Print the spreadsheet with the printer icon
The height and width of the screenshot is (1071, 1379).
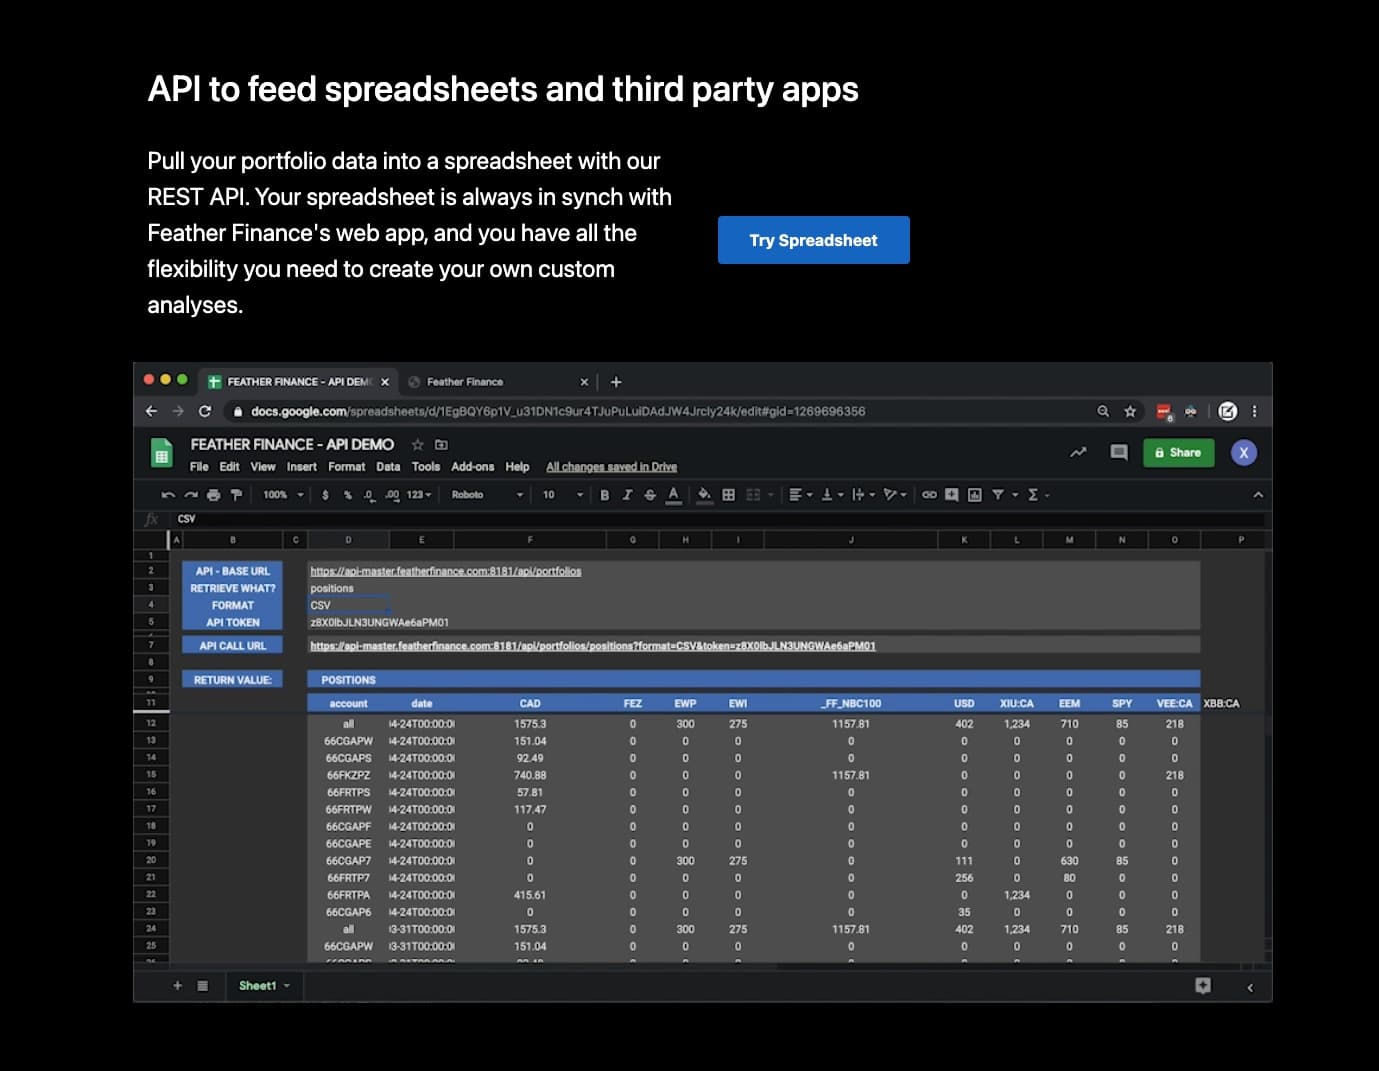[x=213, y=495]
